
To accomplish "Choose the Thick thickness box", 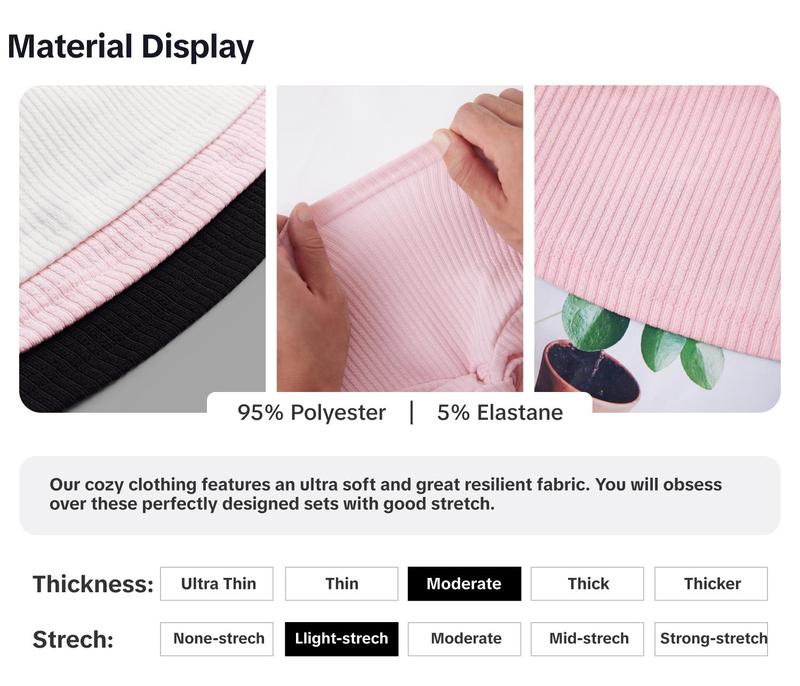I will (x=587, y=583).
